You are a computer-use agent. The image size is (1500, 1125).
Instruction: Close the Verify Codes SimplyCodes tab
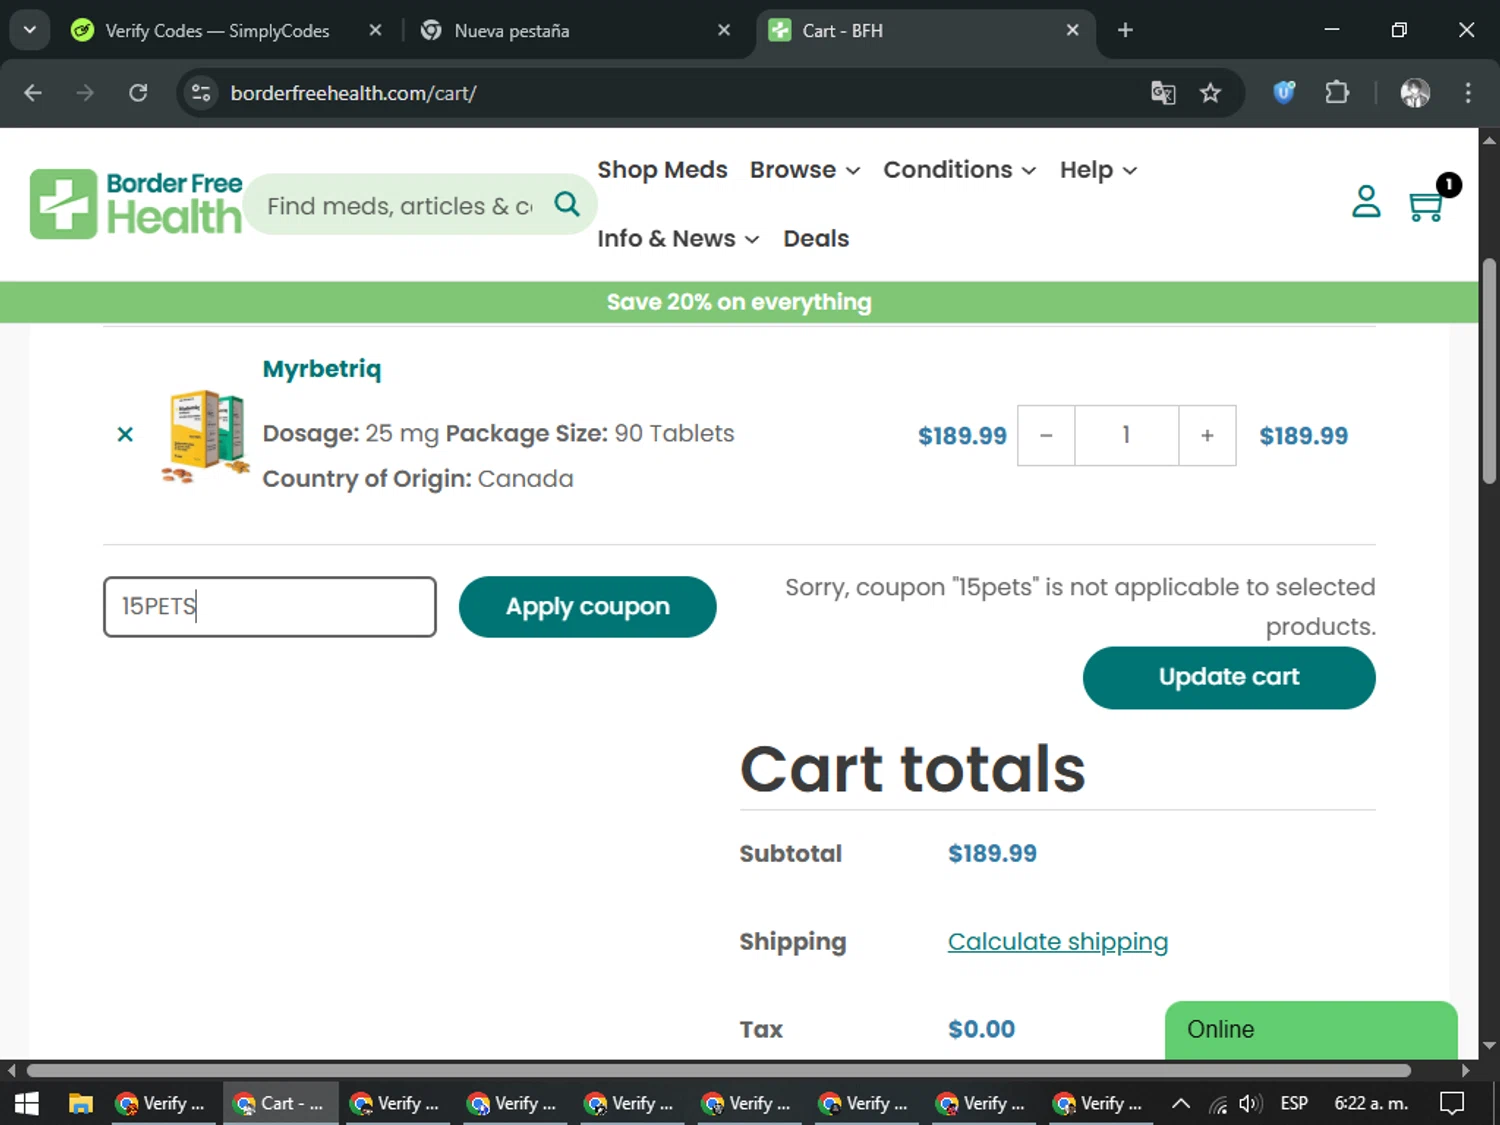[x=375, y=30]
